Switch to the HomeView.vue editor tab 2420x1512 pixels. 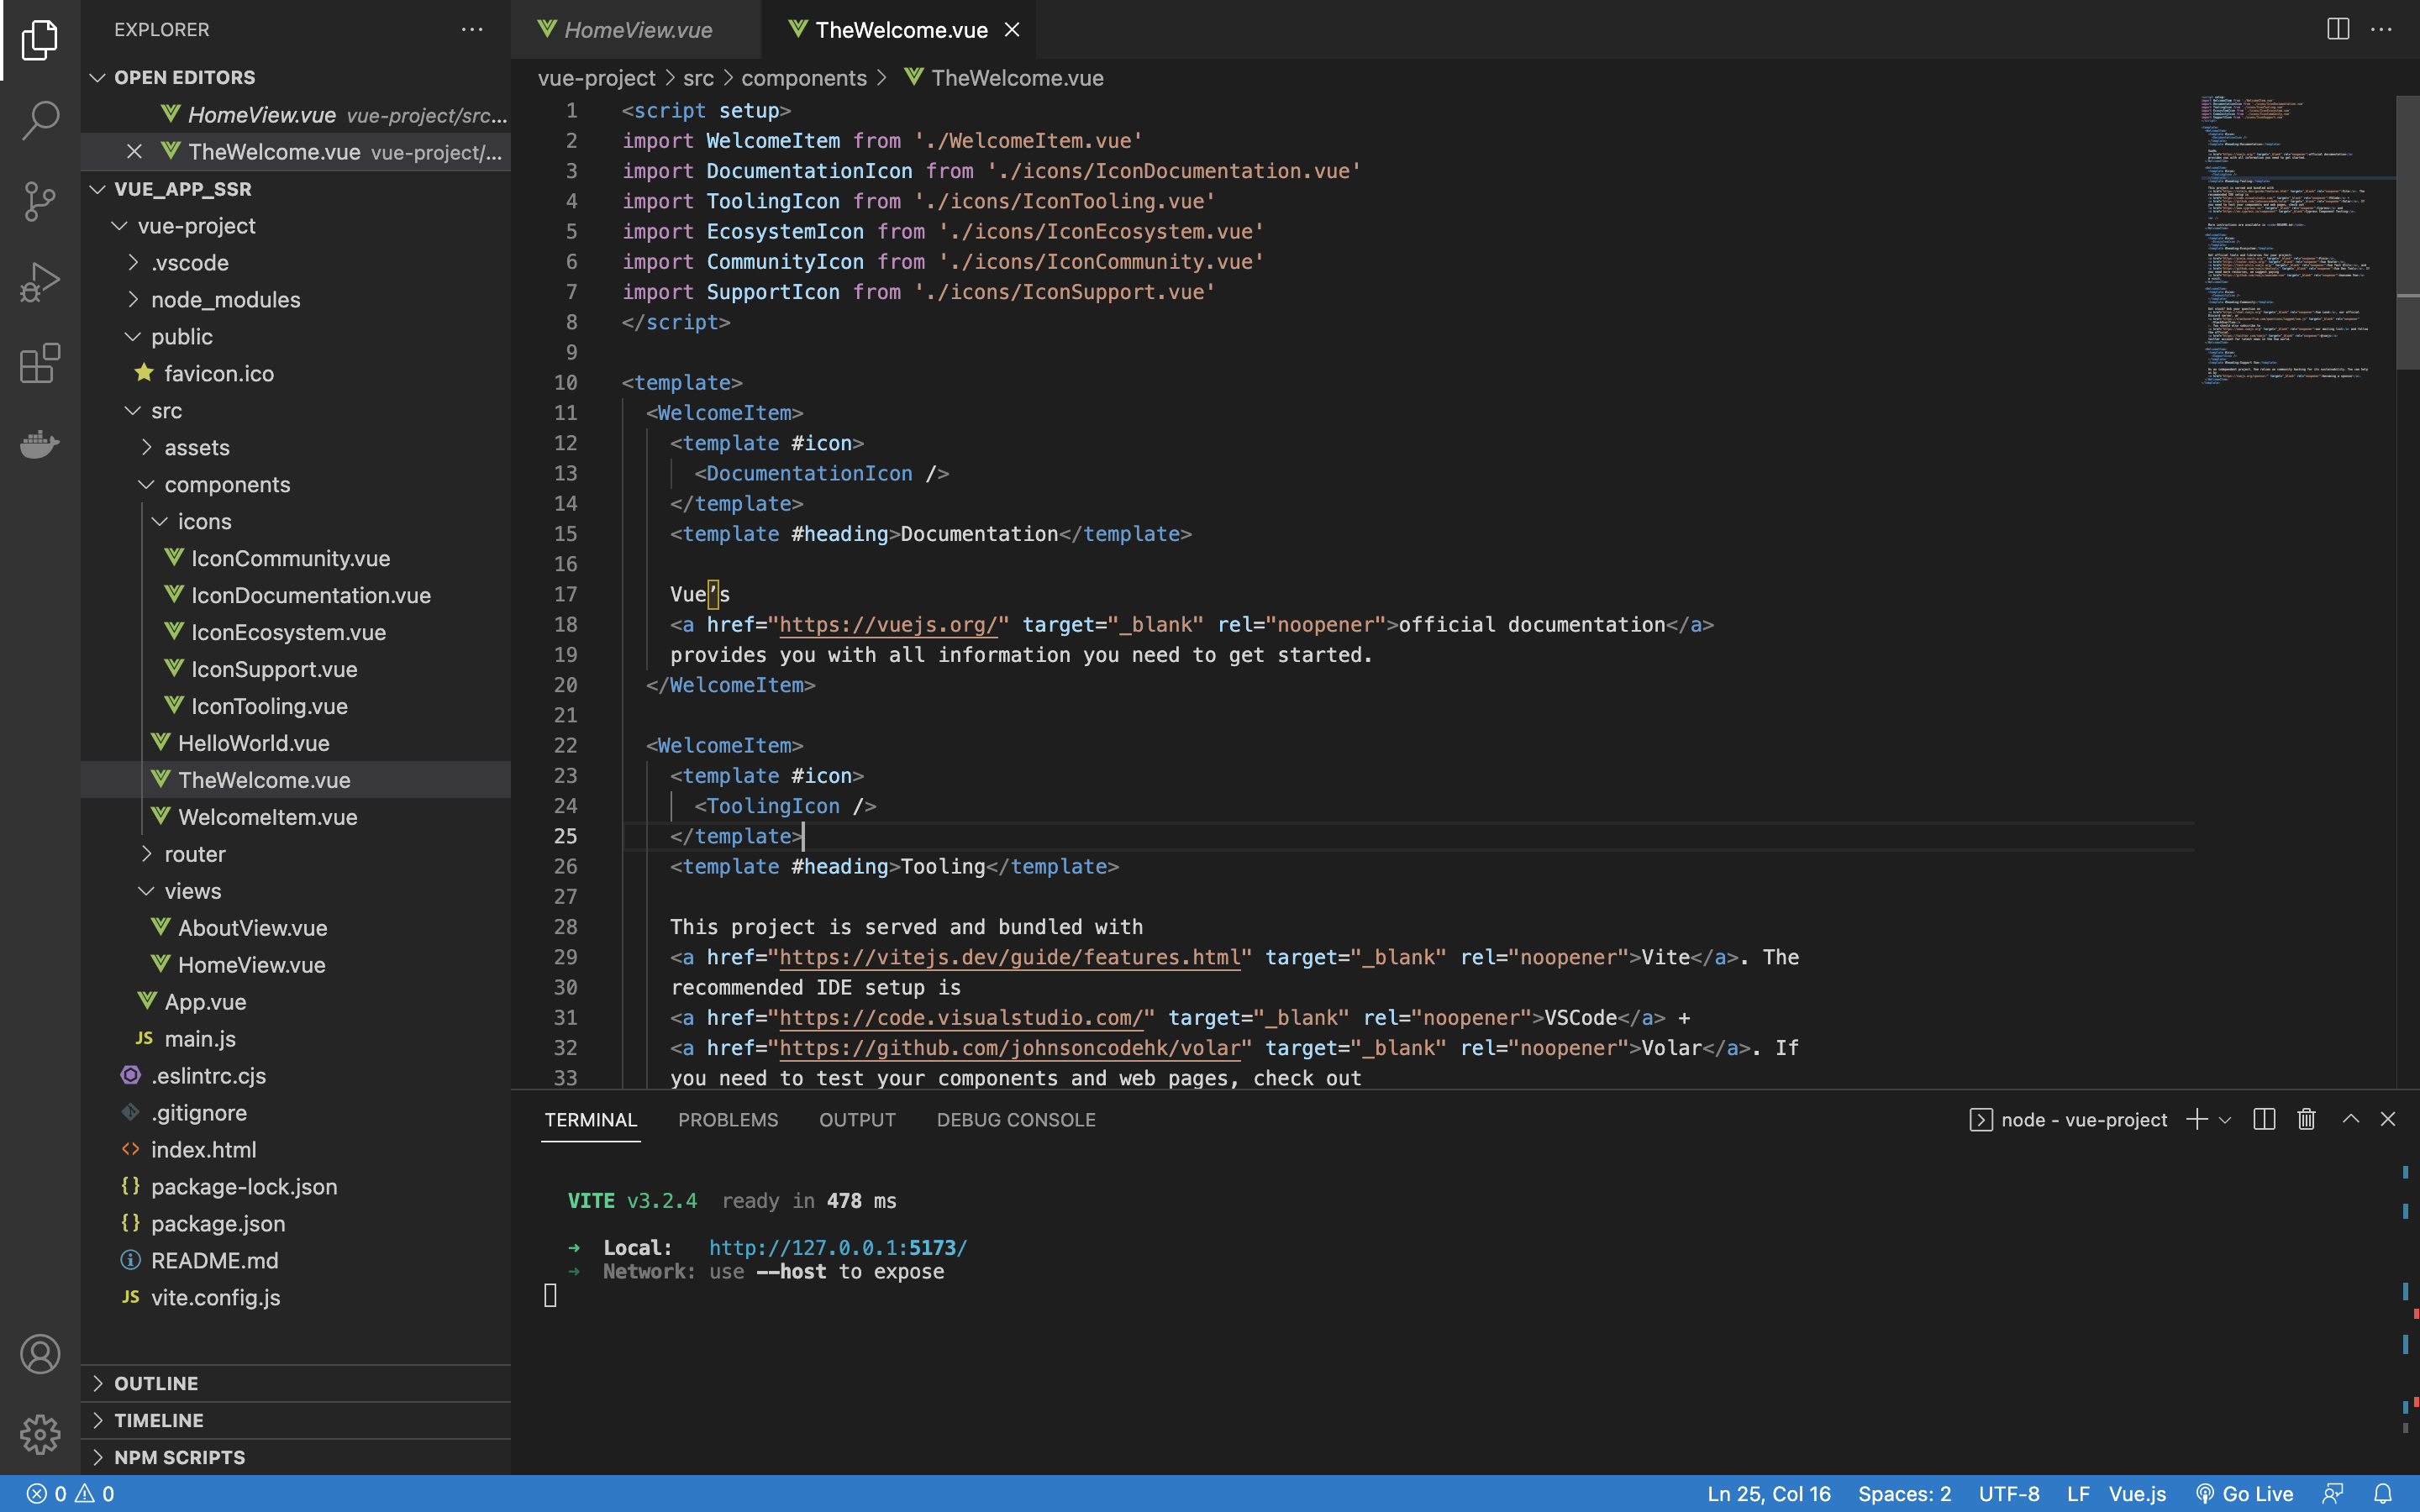[x=636, y=30]
